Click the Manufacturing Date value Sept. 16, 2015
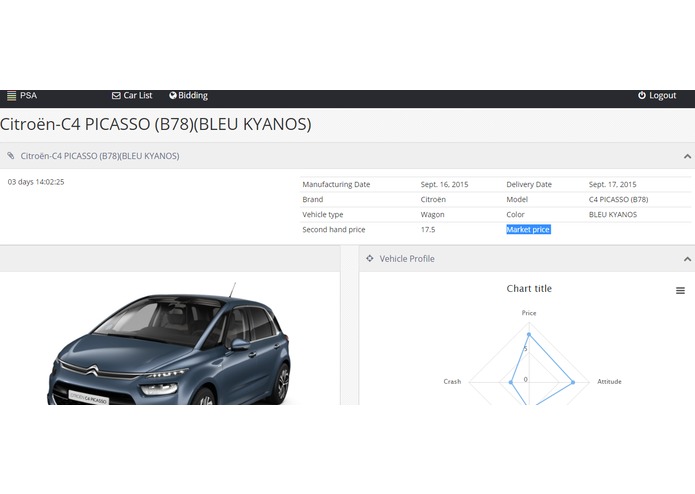 coord(444,184)
